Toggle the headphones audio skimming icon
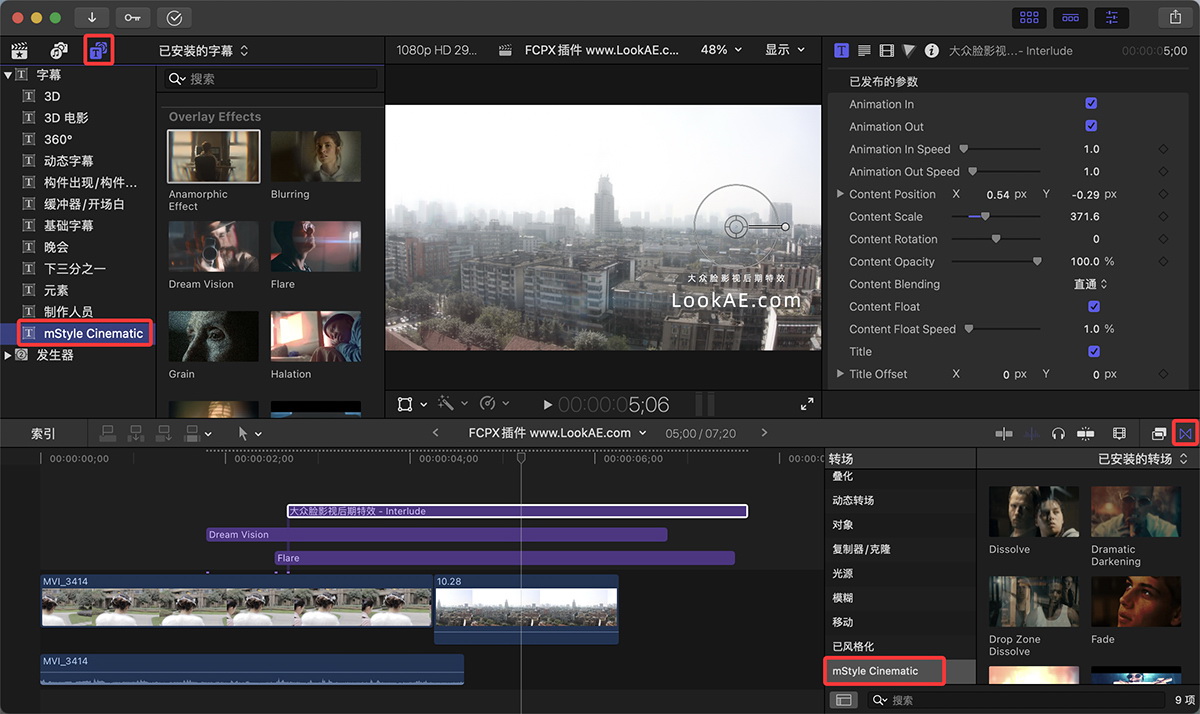The image size is (1200, 714). 1058,433
